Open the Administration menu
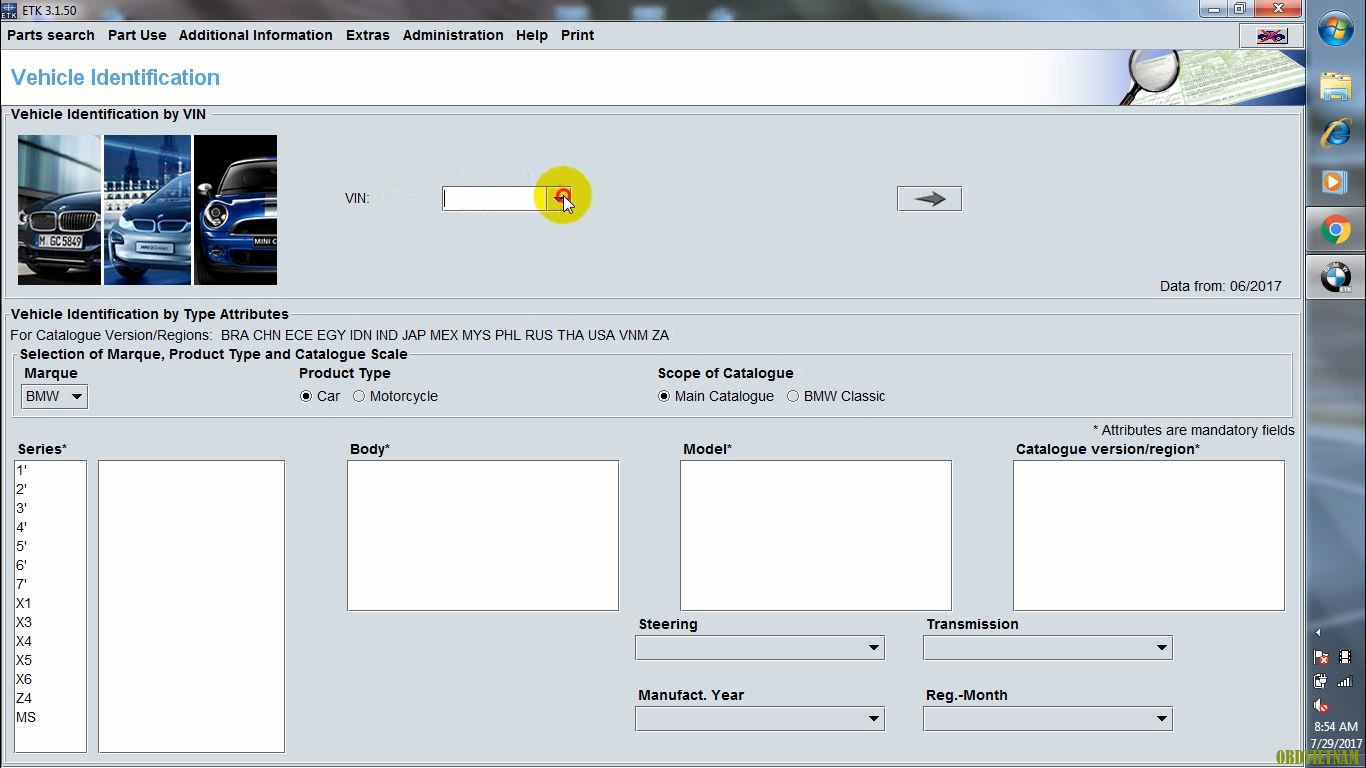Screen dimensions: 1366x768 click(x=453, y=35)
